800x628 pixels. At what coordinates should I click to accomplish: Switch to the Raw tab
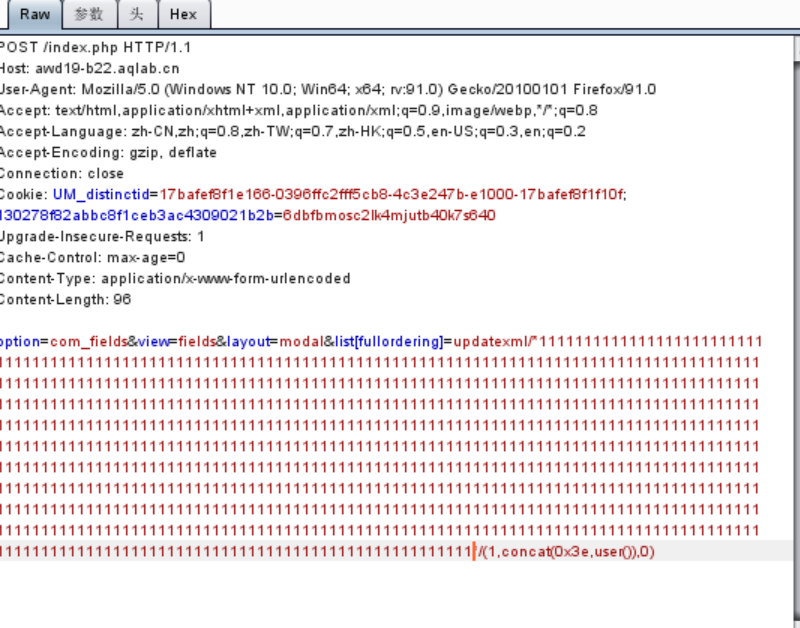tap(35, 14)
